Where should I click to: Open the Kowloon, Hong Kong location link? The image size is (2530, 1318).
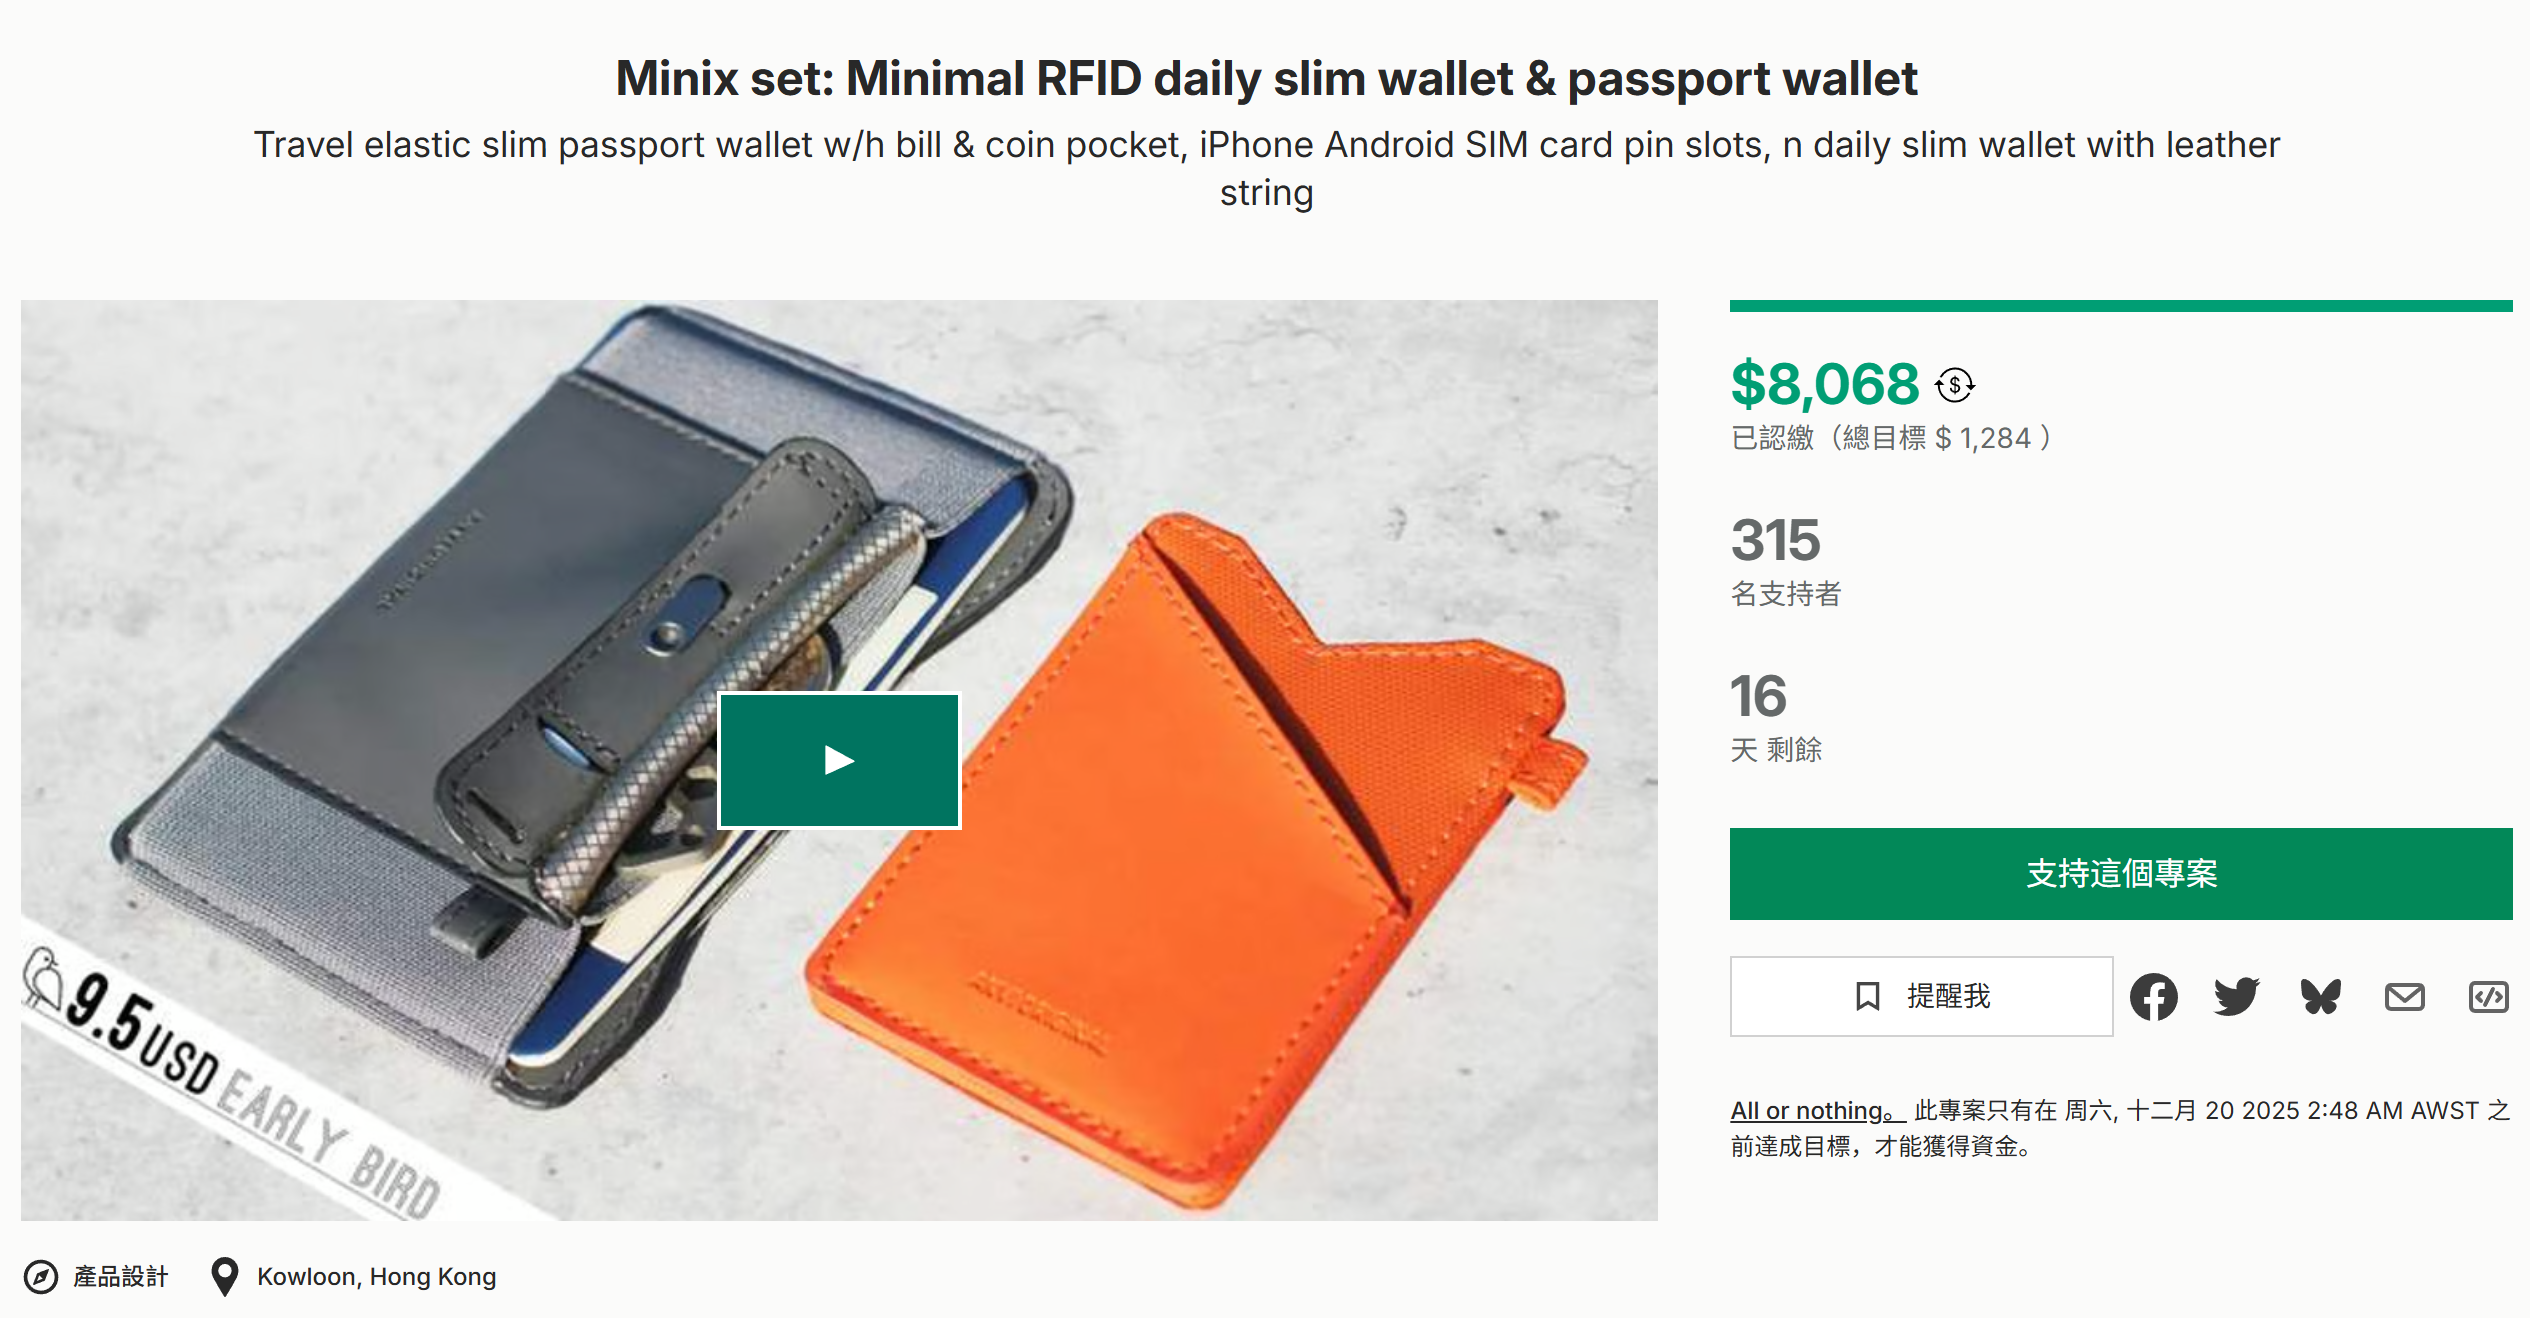click(376, 1277)
